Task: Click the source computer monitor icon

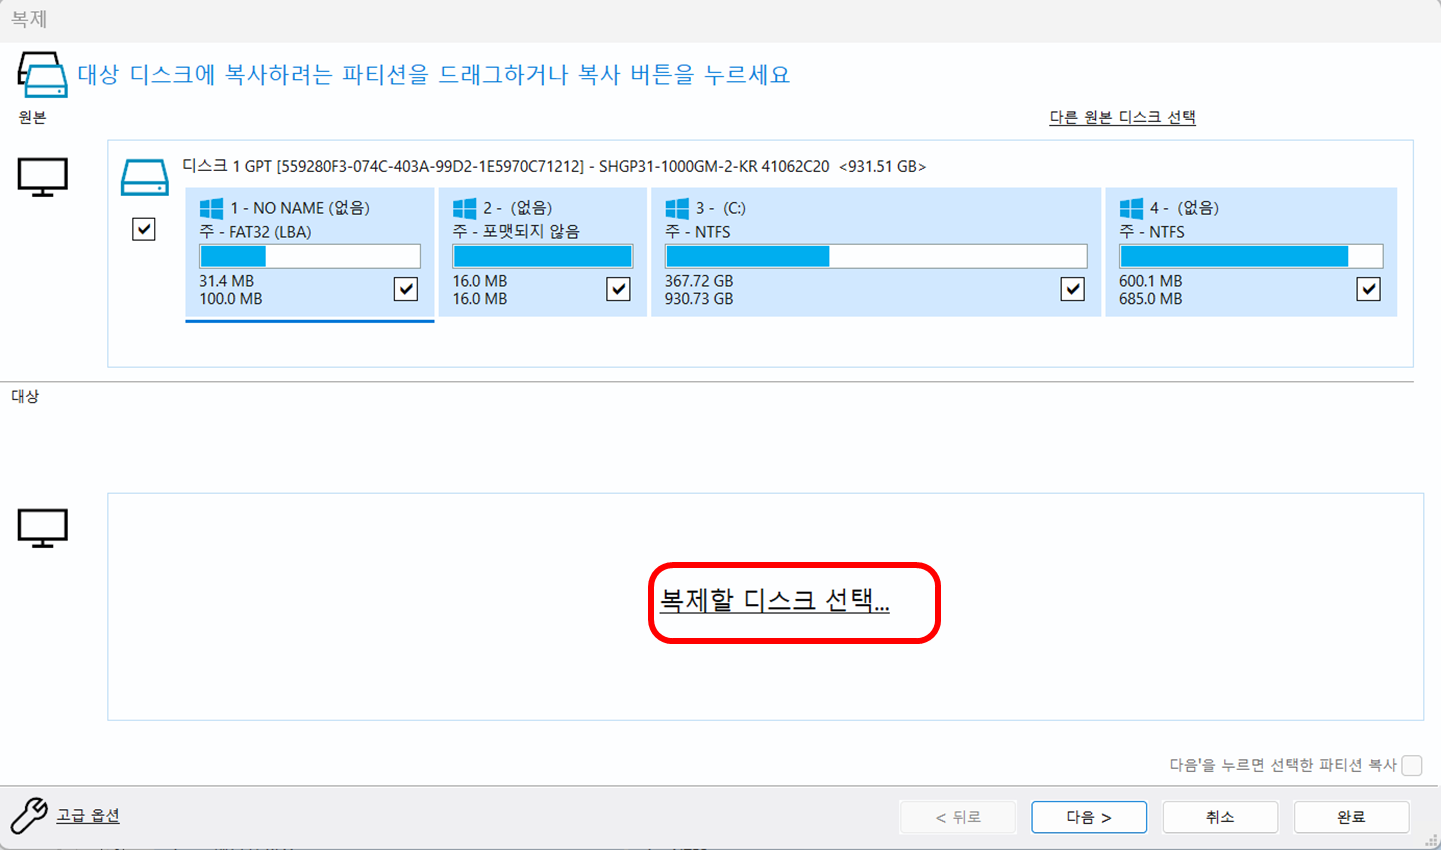Action: click(x=43, y=177)
